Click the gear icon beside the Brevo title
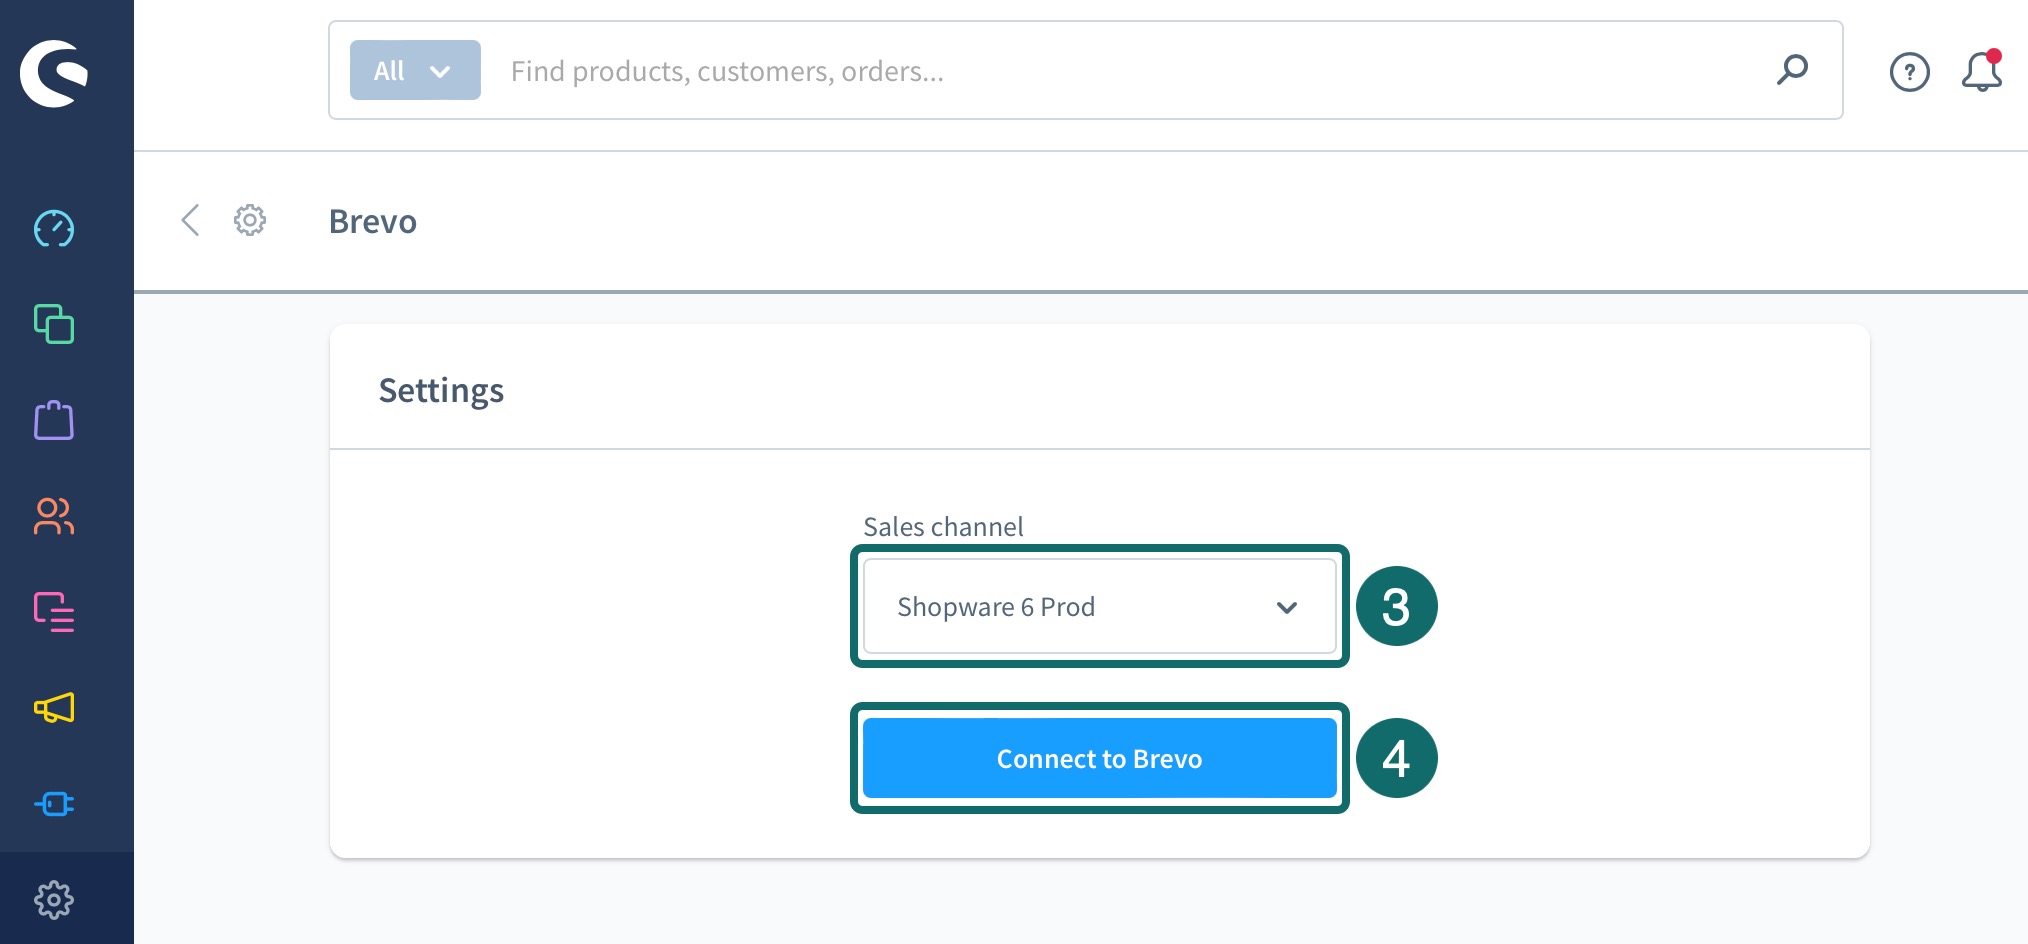This screenshot has height=944, width=2028. [x=250, y=220]
